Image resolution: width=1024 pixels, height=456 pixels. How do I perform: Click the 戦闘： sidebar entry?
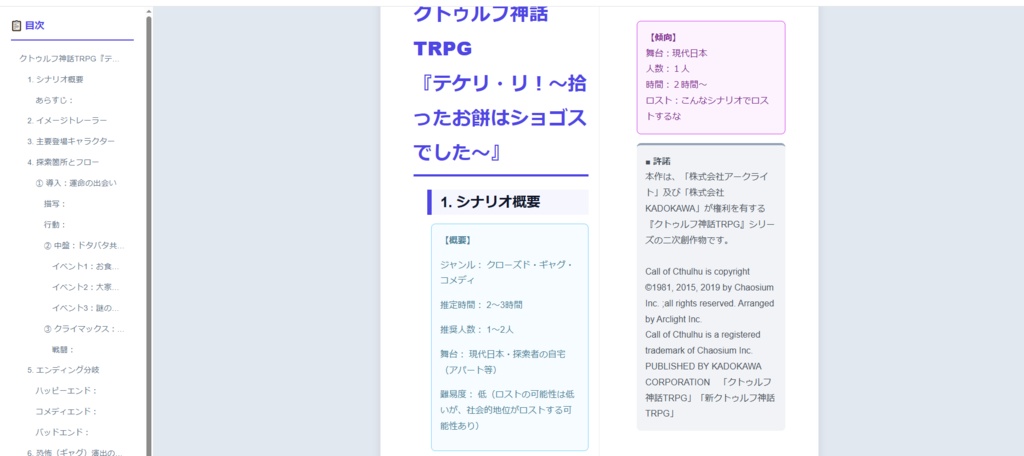point(63,350)
